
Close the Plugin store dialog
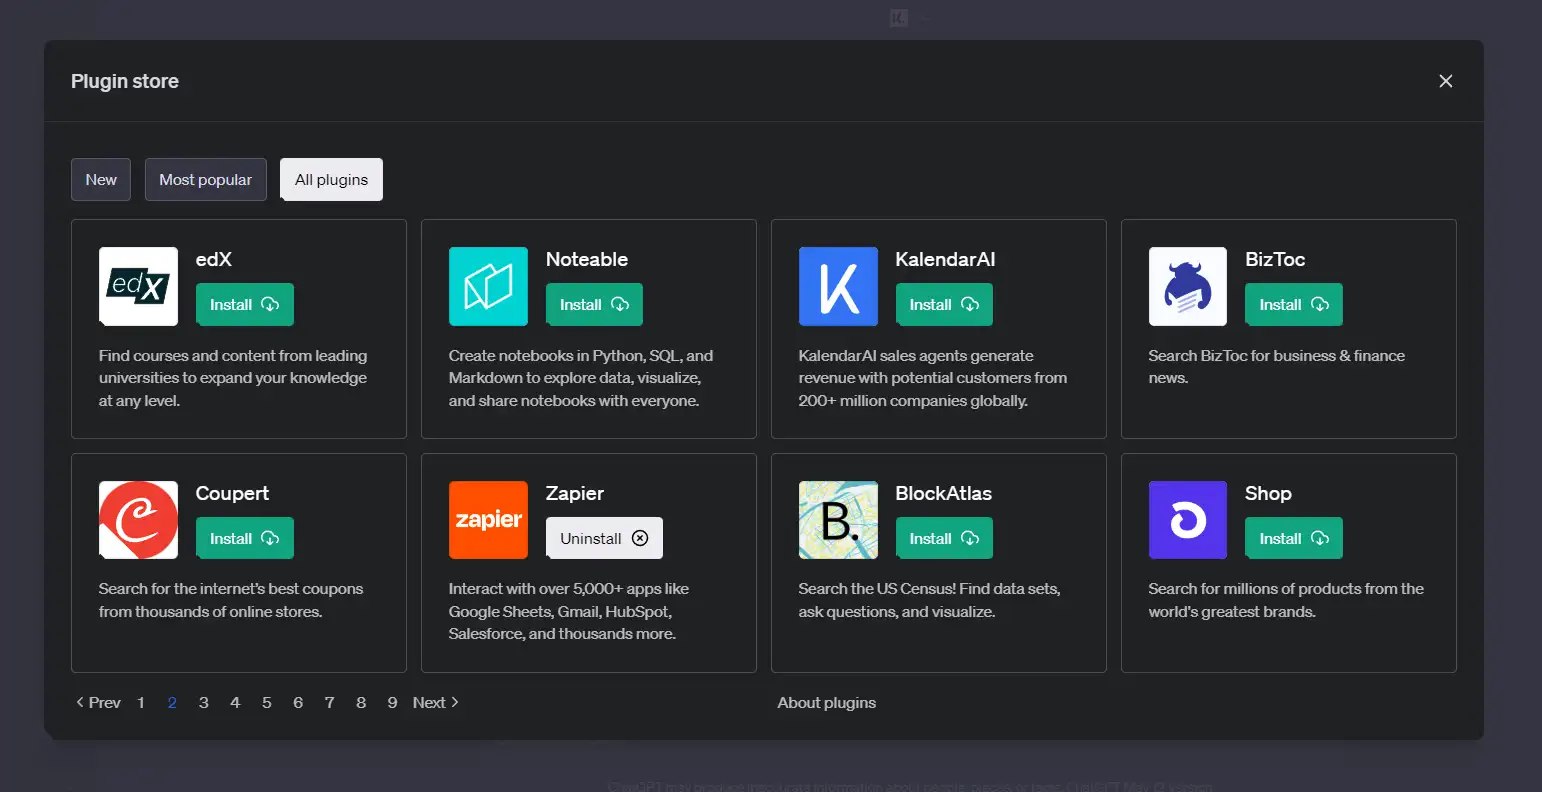(1445, 81)
